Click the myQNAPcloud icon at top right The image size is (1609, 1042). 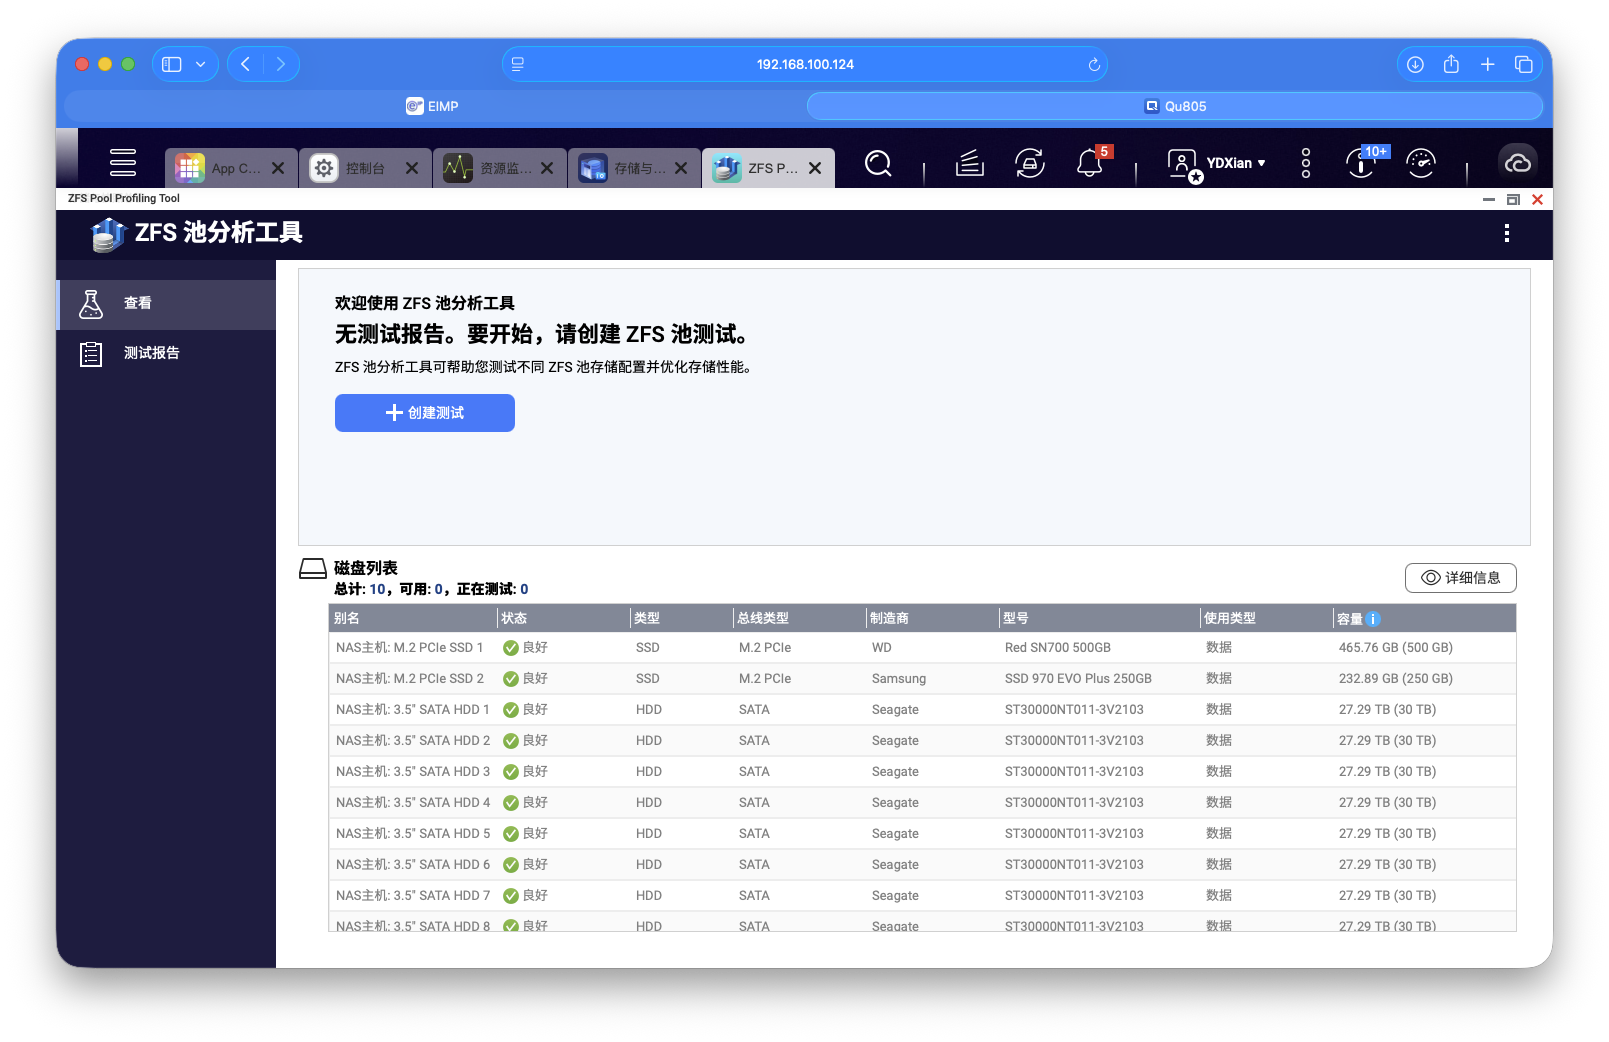coord(1518,163)
